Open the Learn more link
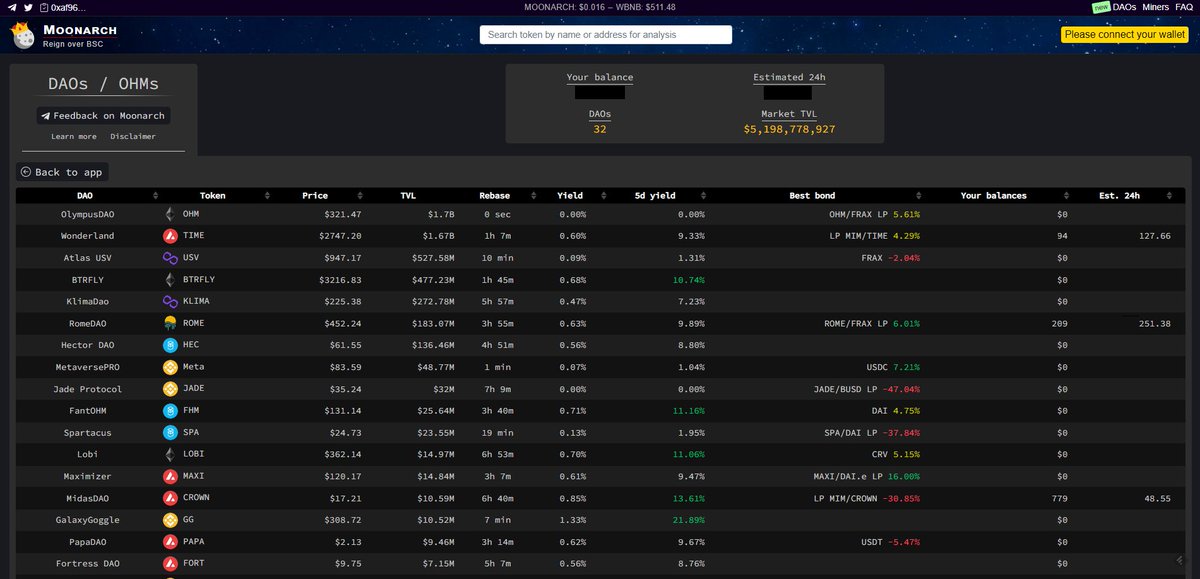Image resolution: width=1200 pixels, height=579 pixels. click(x=74, y=136)
